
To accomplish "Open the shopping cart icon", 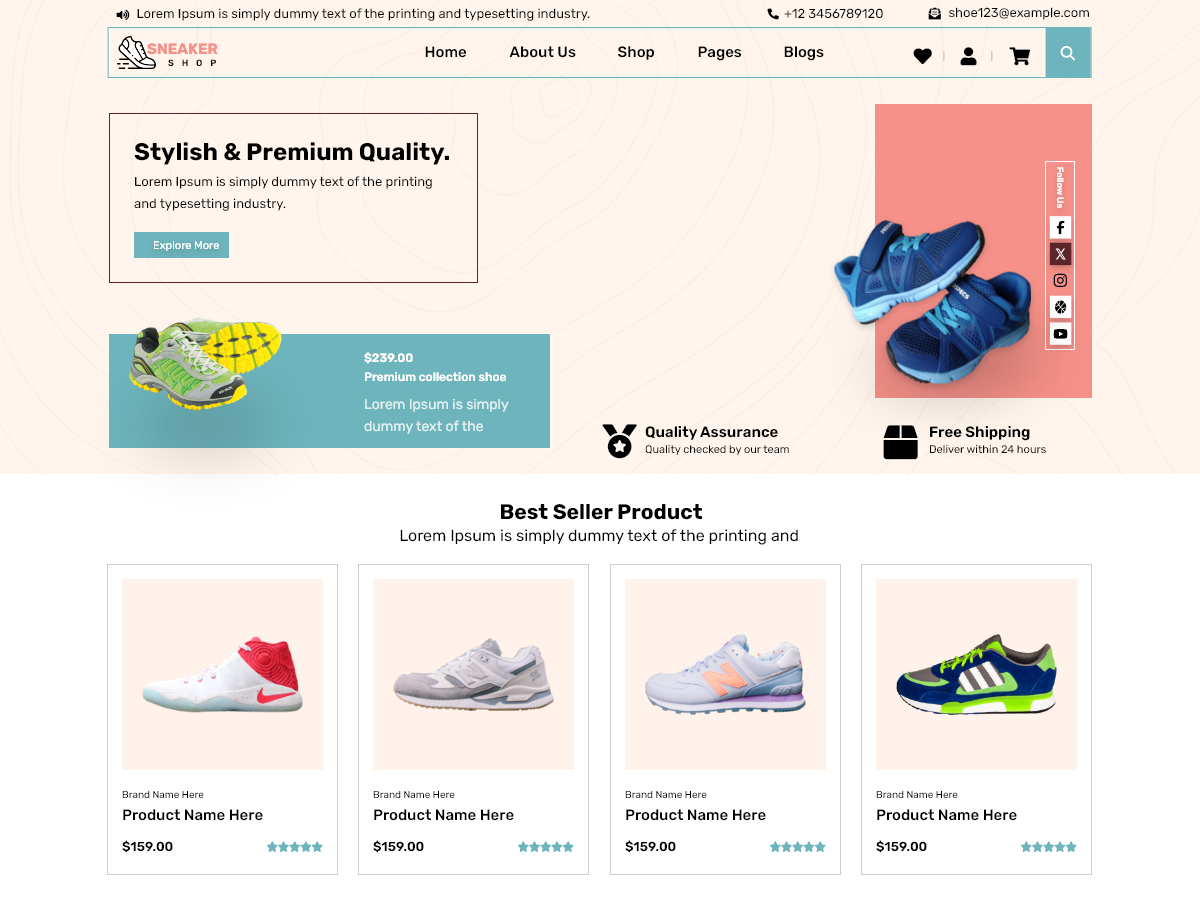I will (1020, 56).
